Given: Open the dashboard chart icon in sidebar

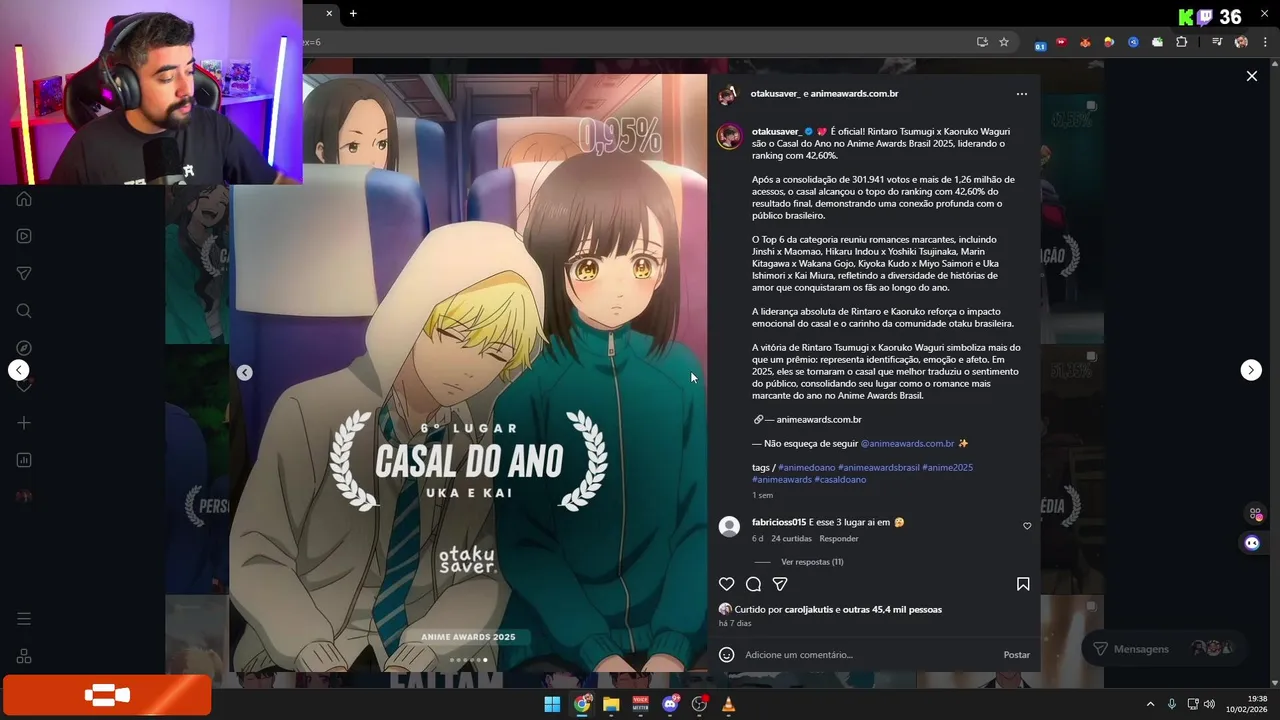Looking at the screenshot, I should pos(24,460).
